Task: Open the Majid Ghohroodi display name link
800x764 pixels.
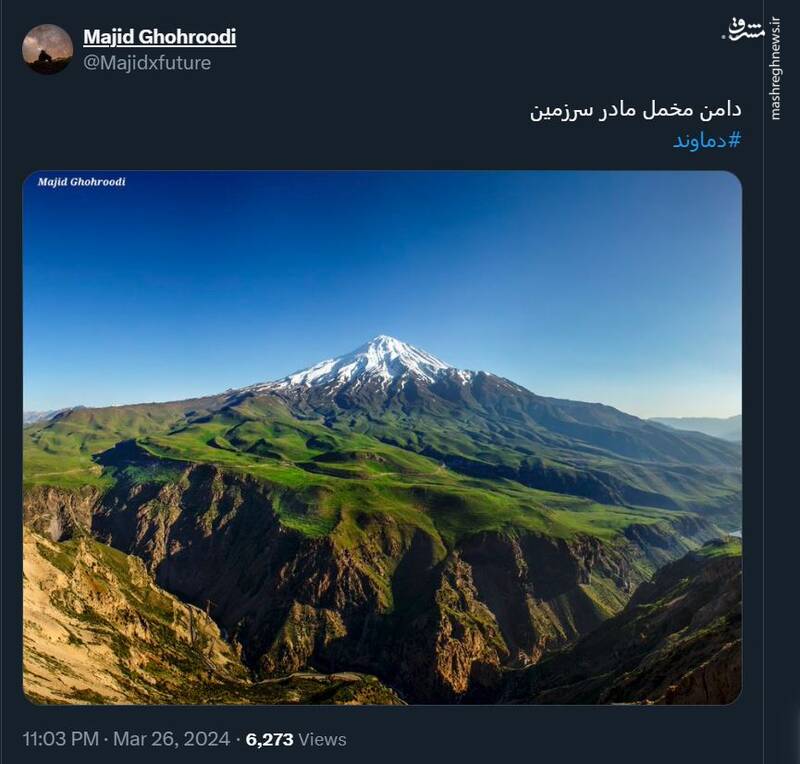Action: point(160,37)
